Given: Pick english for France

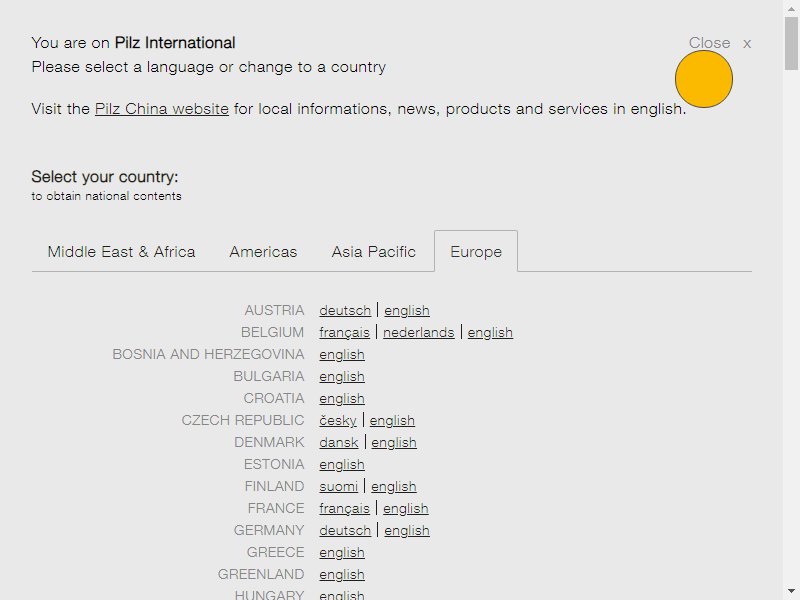Looking at the screenshot, I should point(406,508).
